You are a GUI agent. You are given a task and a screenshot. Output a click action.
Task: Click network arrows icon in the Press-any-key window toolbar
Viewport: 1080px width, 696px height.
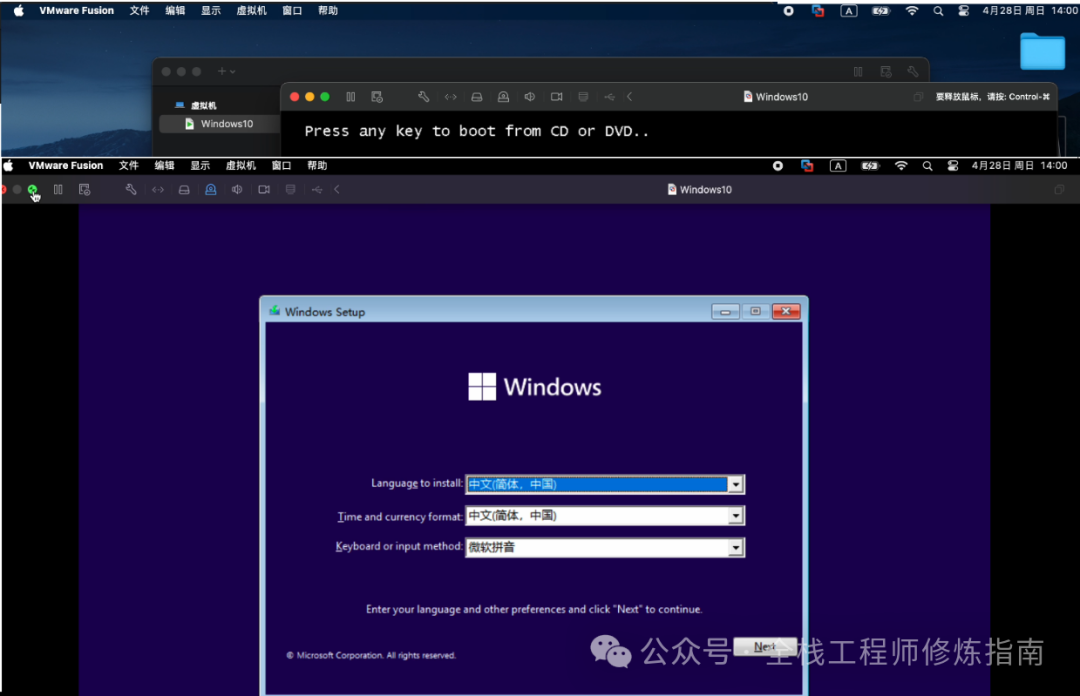(450, 97)
